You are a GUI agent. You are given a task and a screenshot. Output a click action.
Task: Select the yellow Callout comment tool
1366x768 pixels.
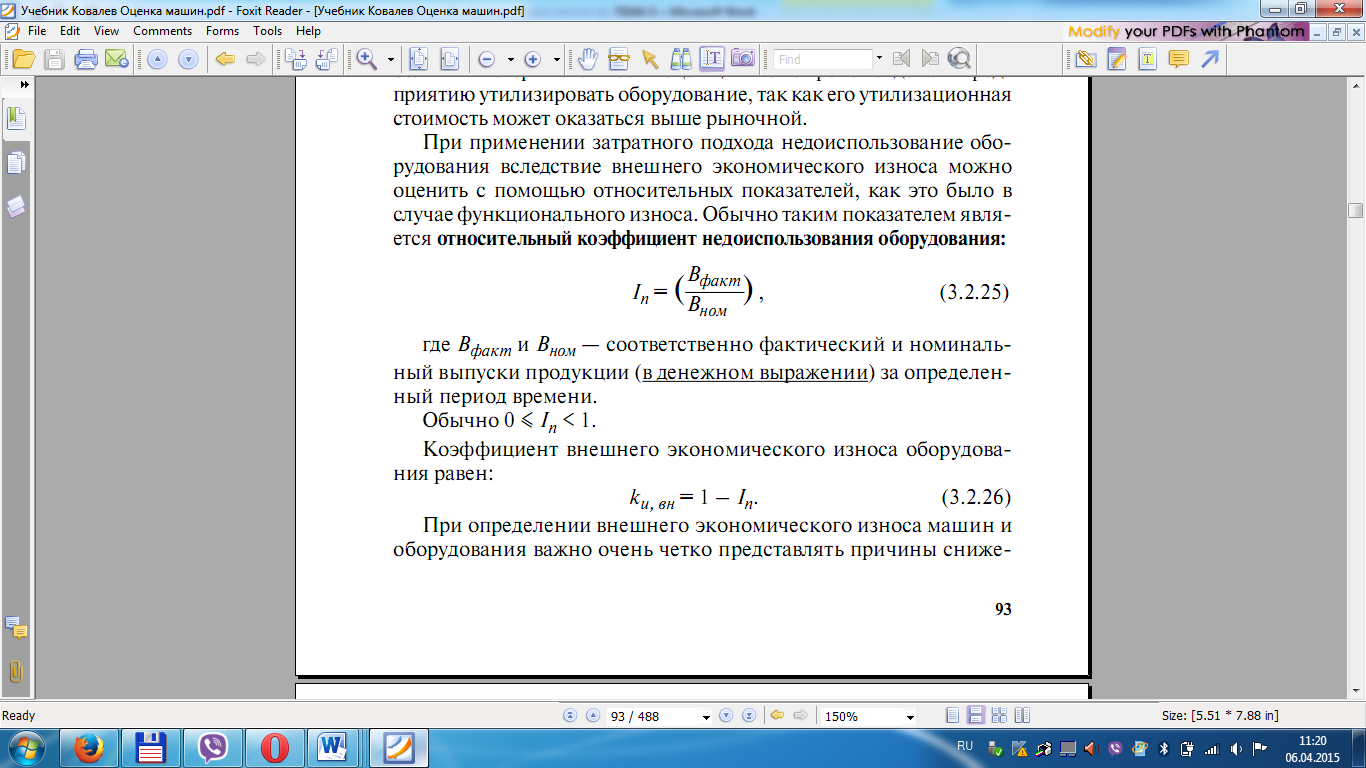click(x=1179, y=59)
